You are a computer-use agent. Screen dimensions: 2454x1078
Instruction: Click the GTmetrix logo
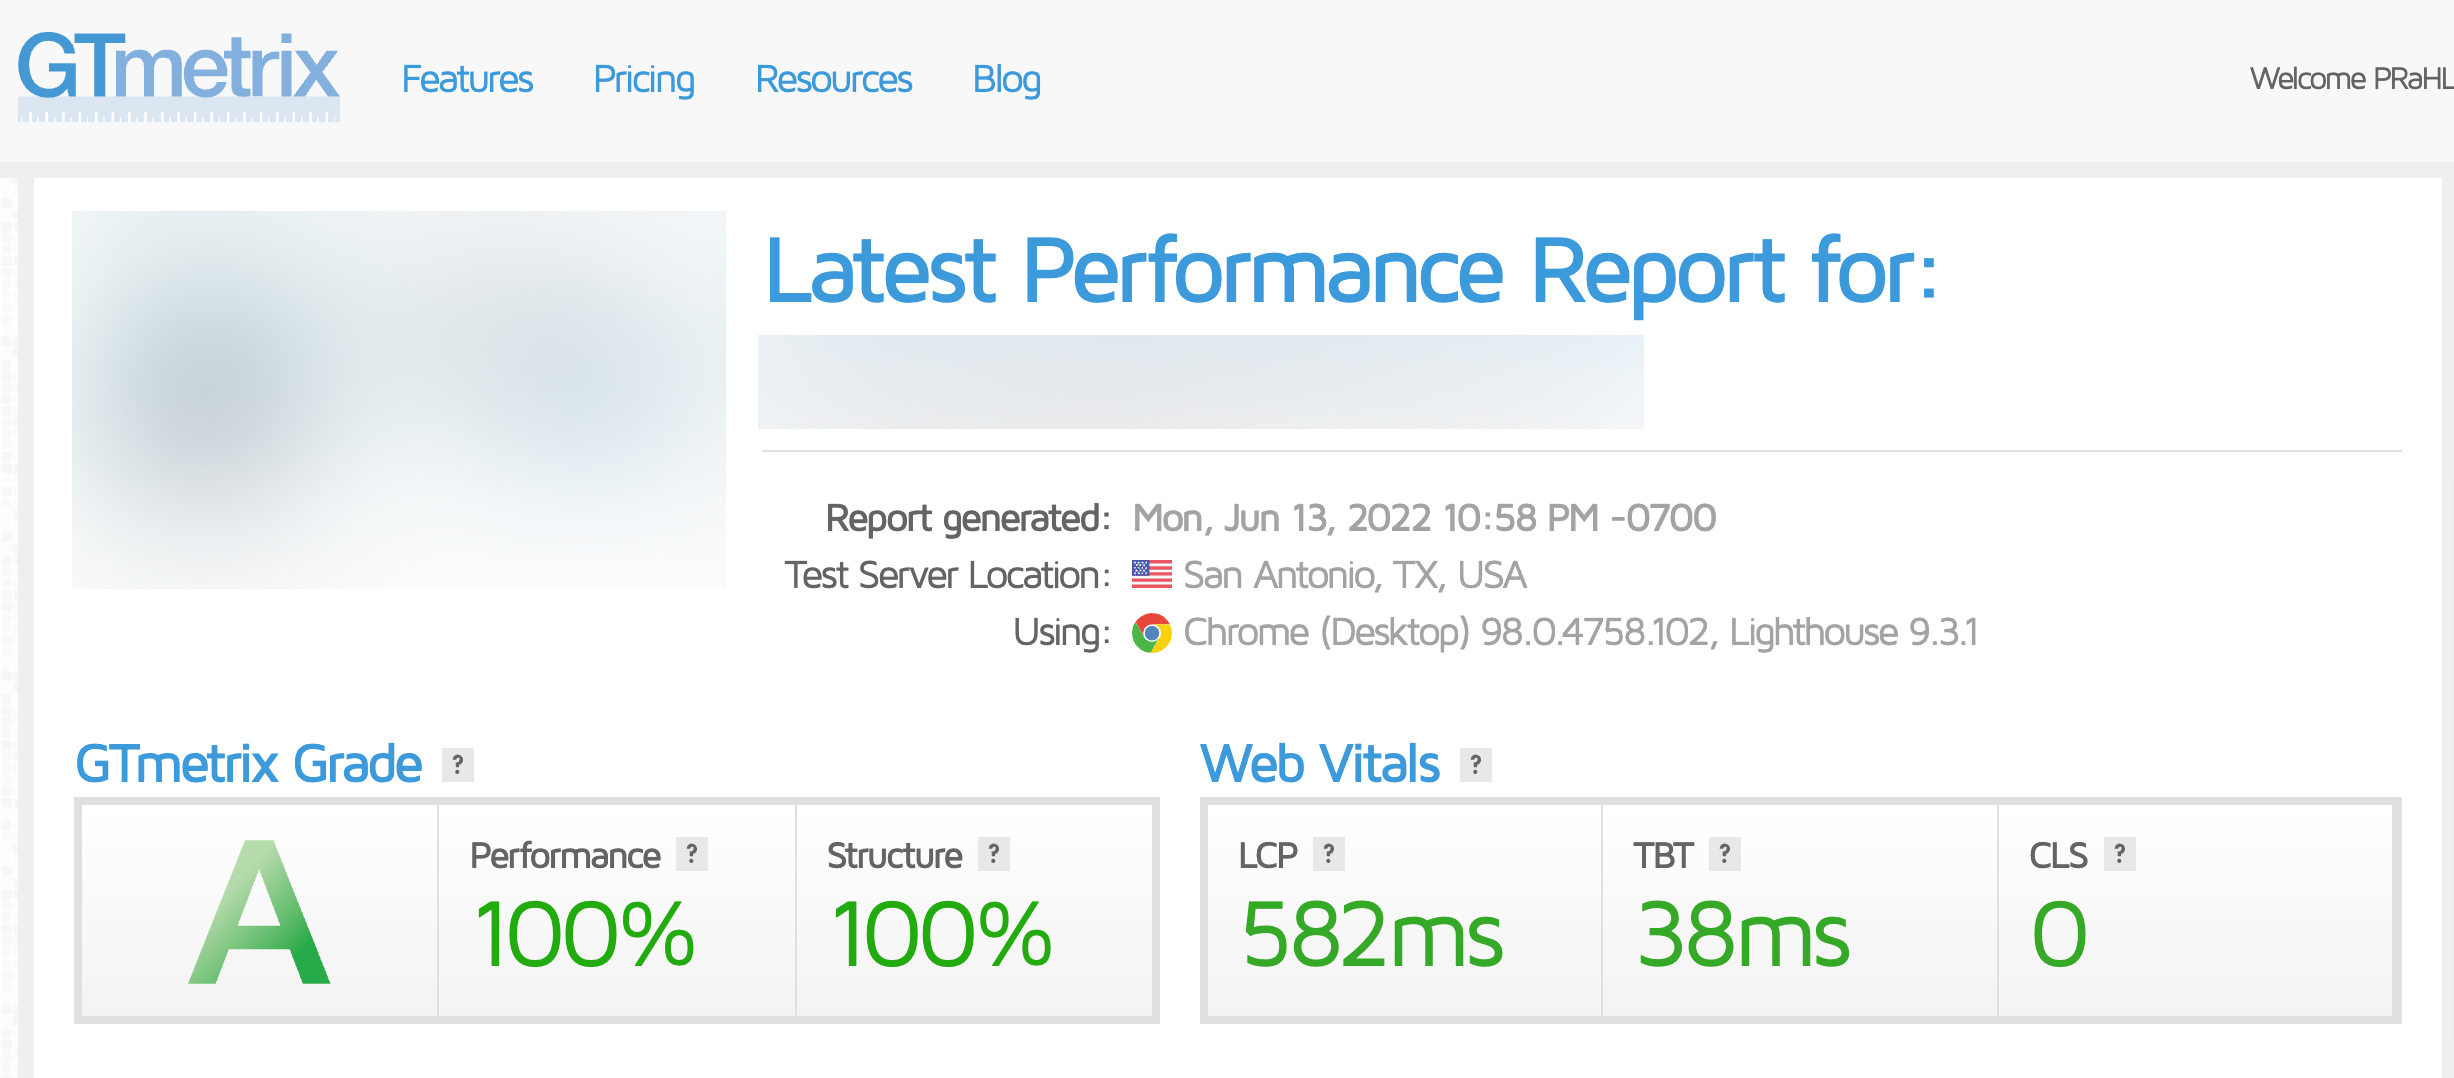coord(179,76)
